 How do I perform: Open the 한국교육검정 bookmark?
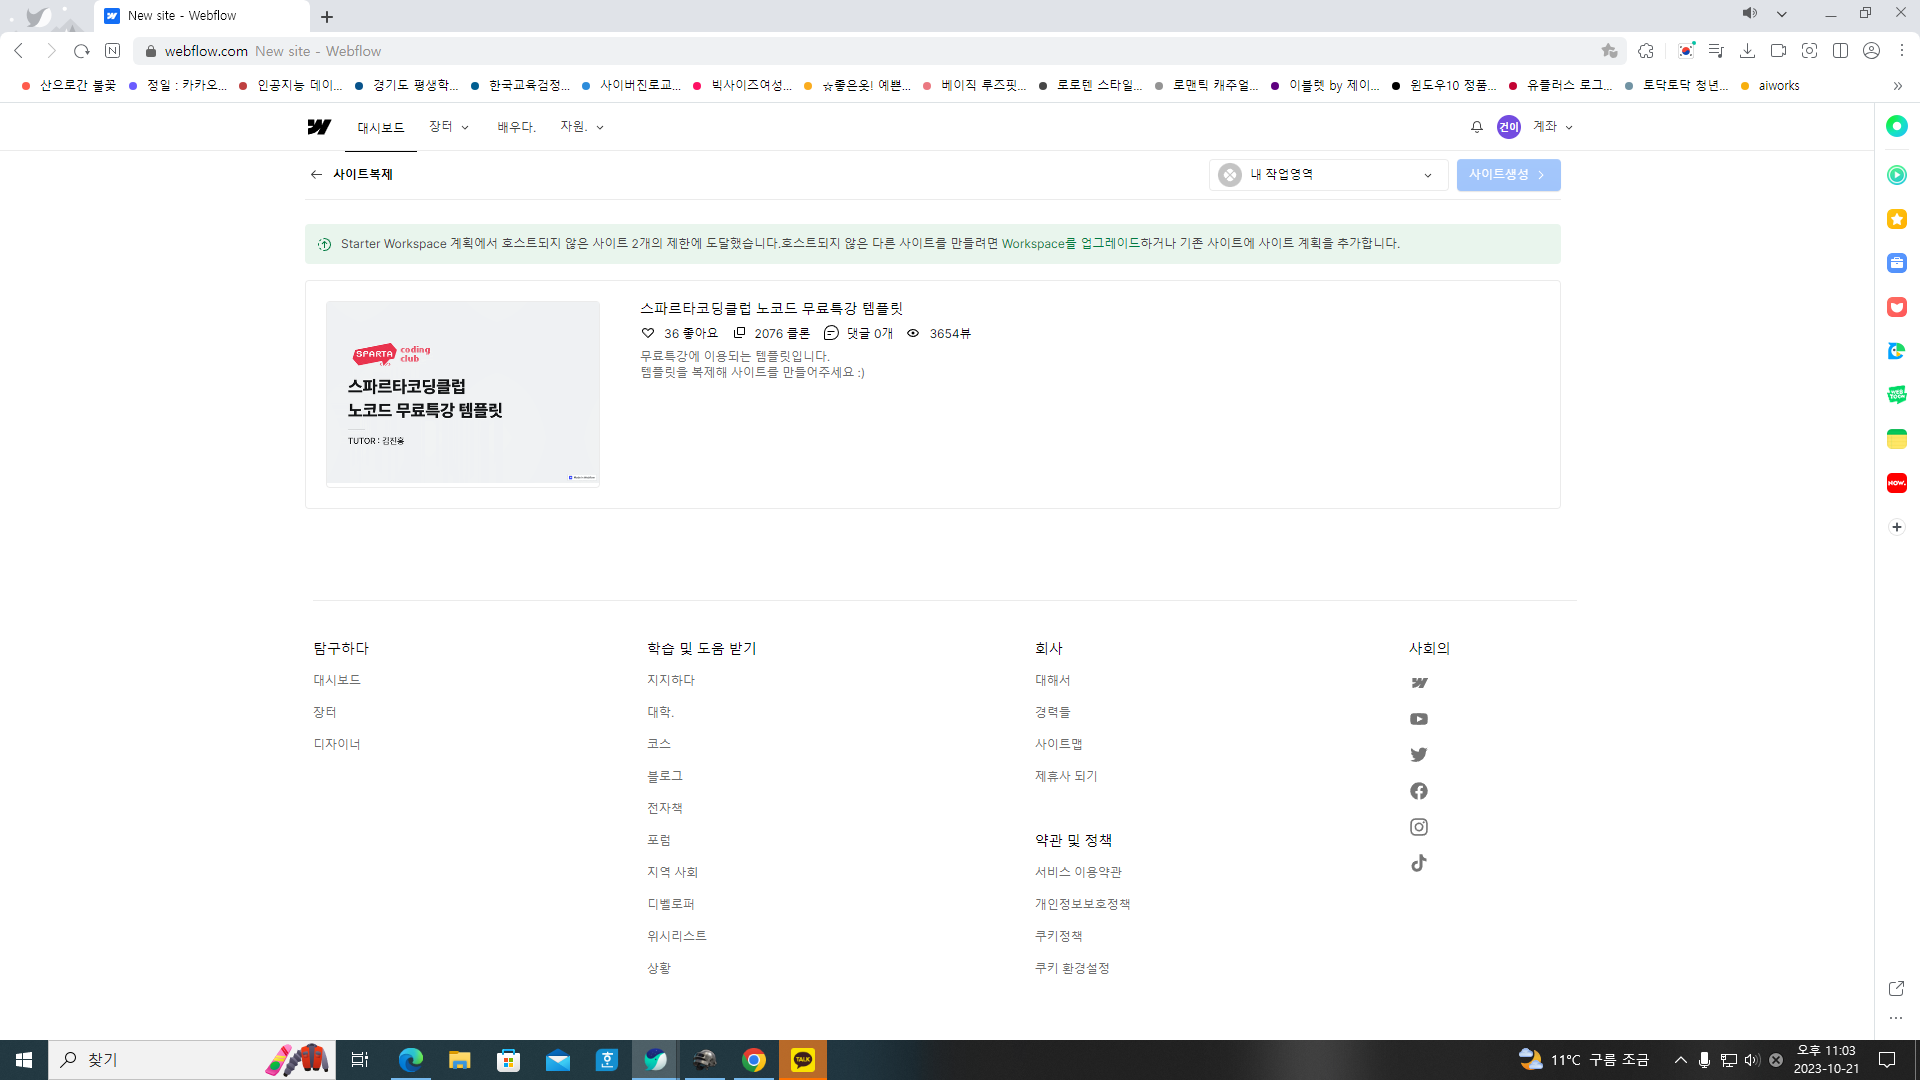pyautogui.click(x=521, y=86)
